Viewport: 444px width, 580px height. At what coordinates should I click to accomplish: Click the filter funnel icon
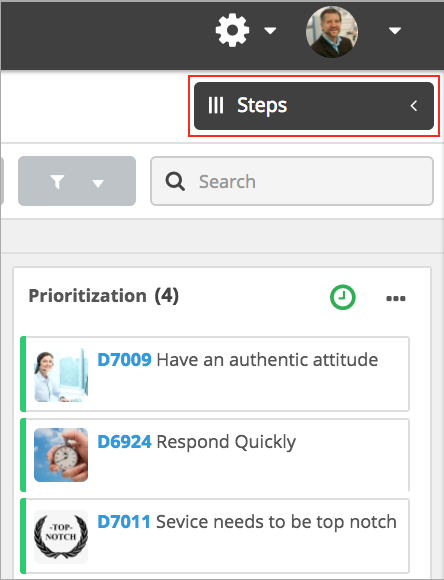[57, 182]
